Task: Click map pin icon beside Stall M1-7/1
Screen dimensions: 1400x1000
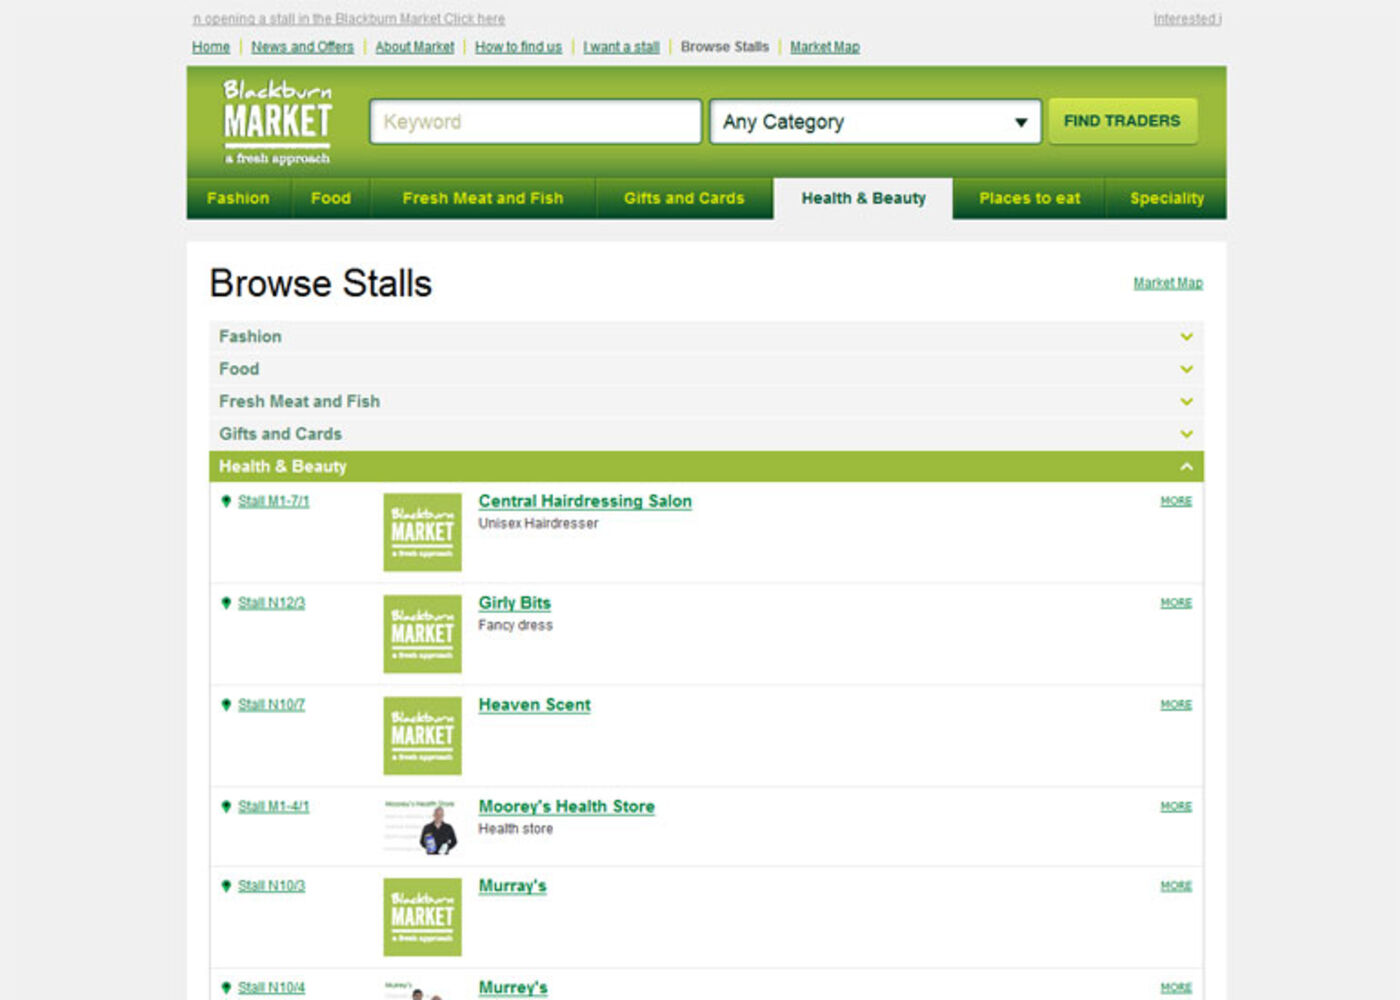Action: [226, 501]
